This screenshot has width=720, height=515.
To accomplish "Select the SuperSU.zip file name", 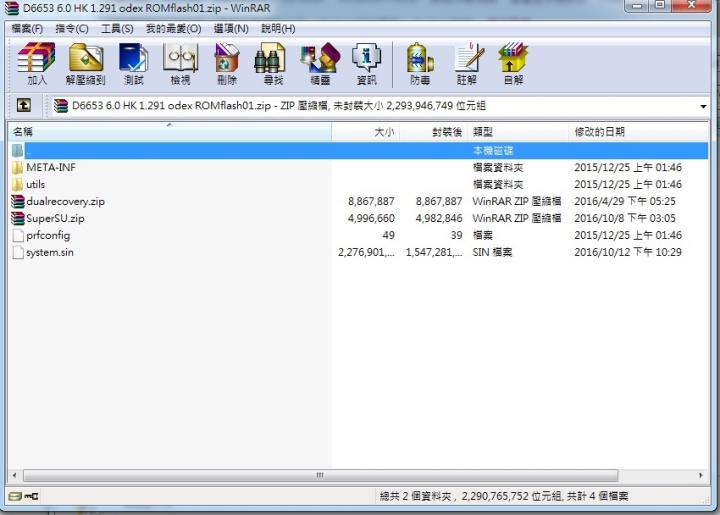I will click(x=55, y=218).
